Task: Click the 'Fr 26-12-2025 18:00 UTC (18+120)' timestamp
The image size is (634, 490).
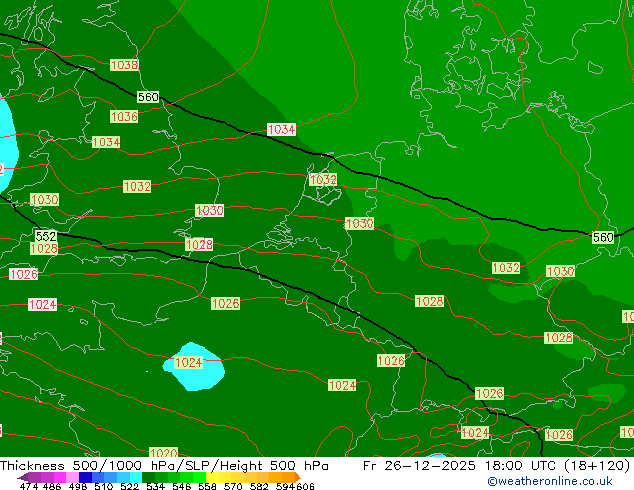Action: click(497, 466)
